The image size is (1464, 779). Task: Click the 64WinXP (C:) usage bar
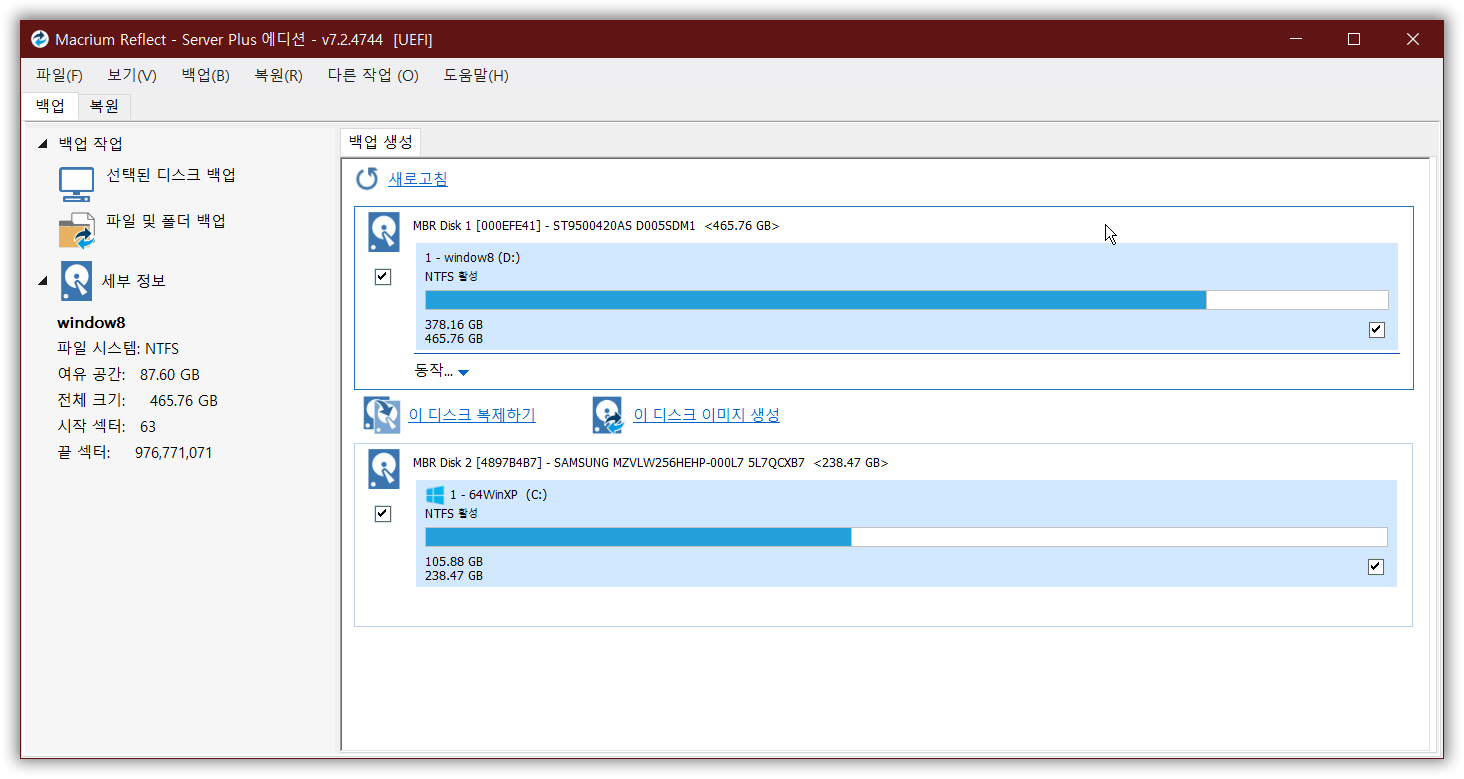[906, 537]
